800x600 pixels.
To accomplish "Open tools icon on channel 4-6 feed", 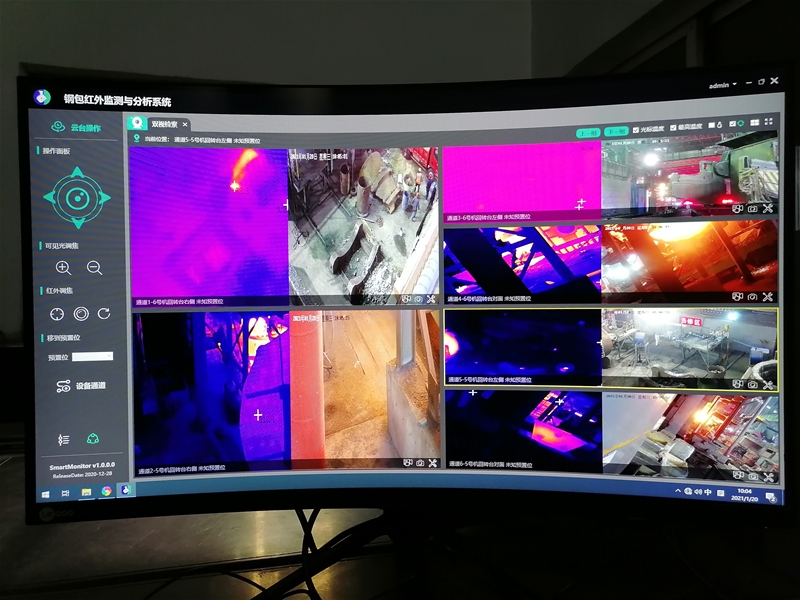I will click(x=768, y=297).
